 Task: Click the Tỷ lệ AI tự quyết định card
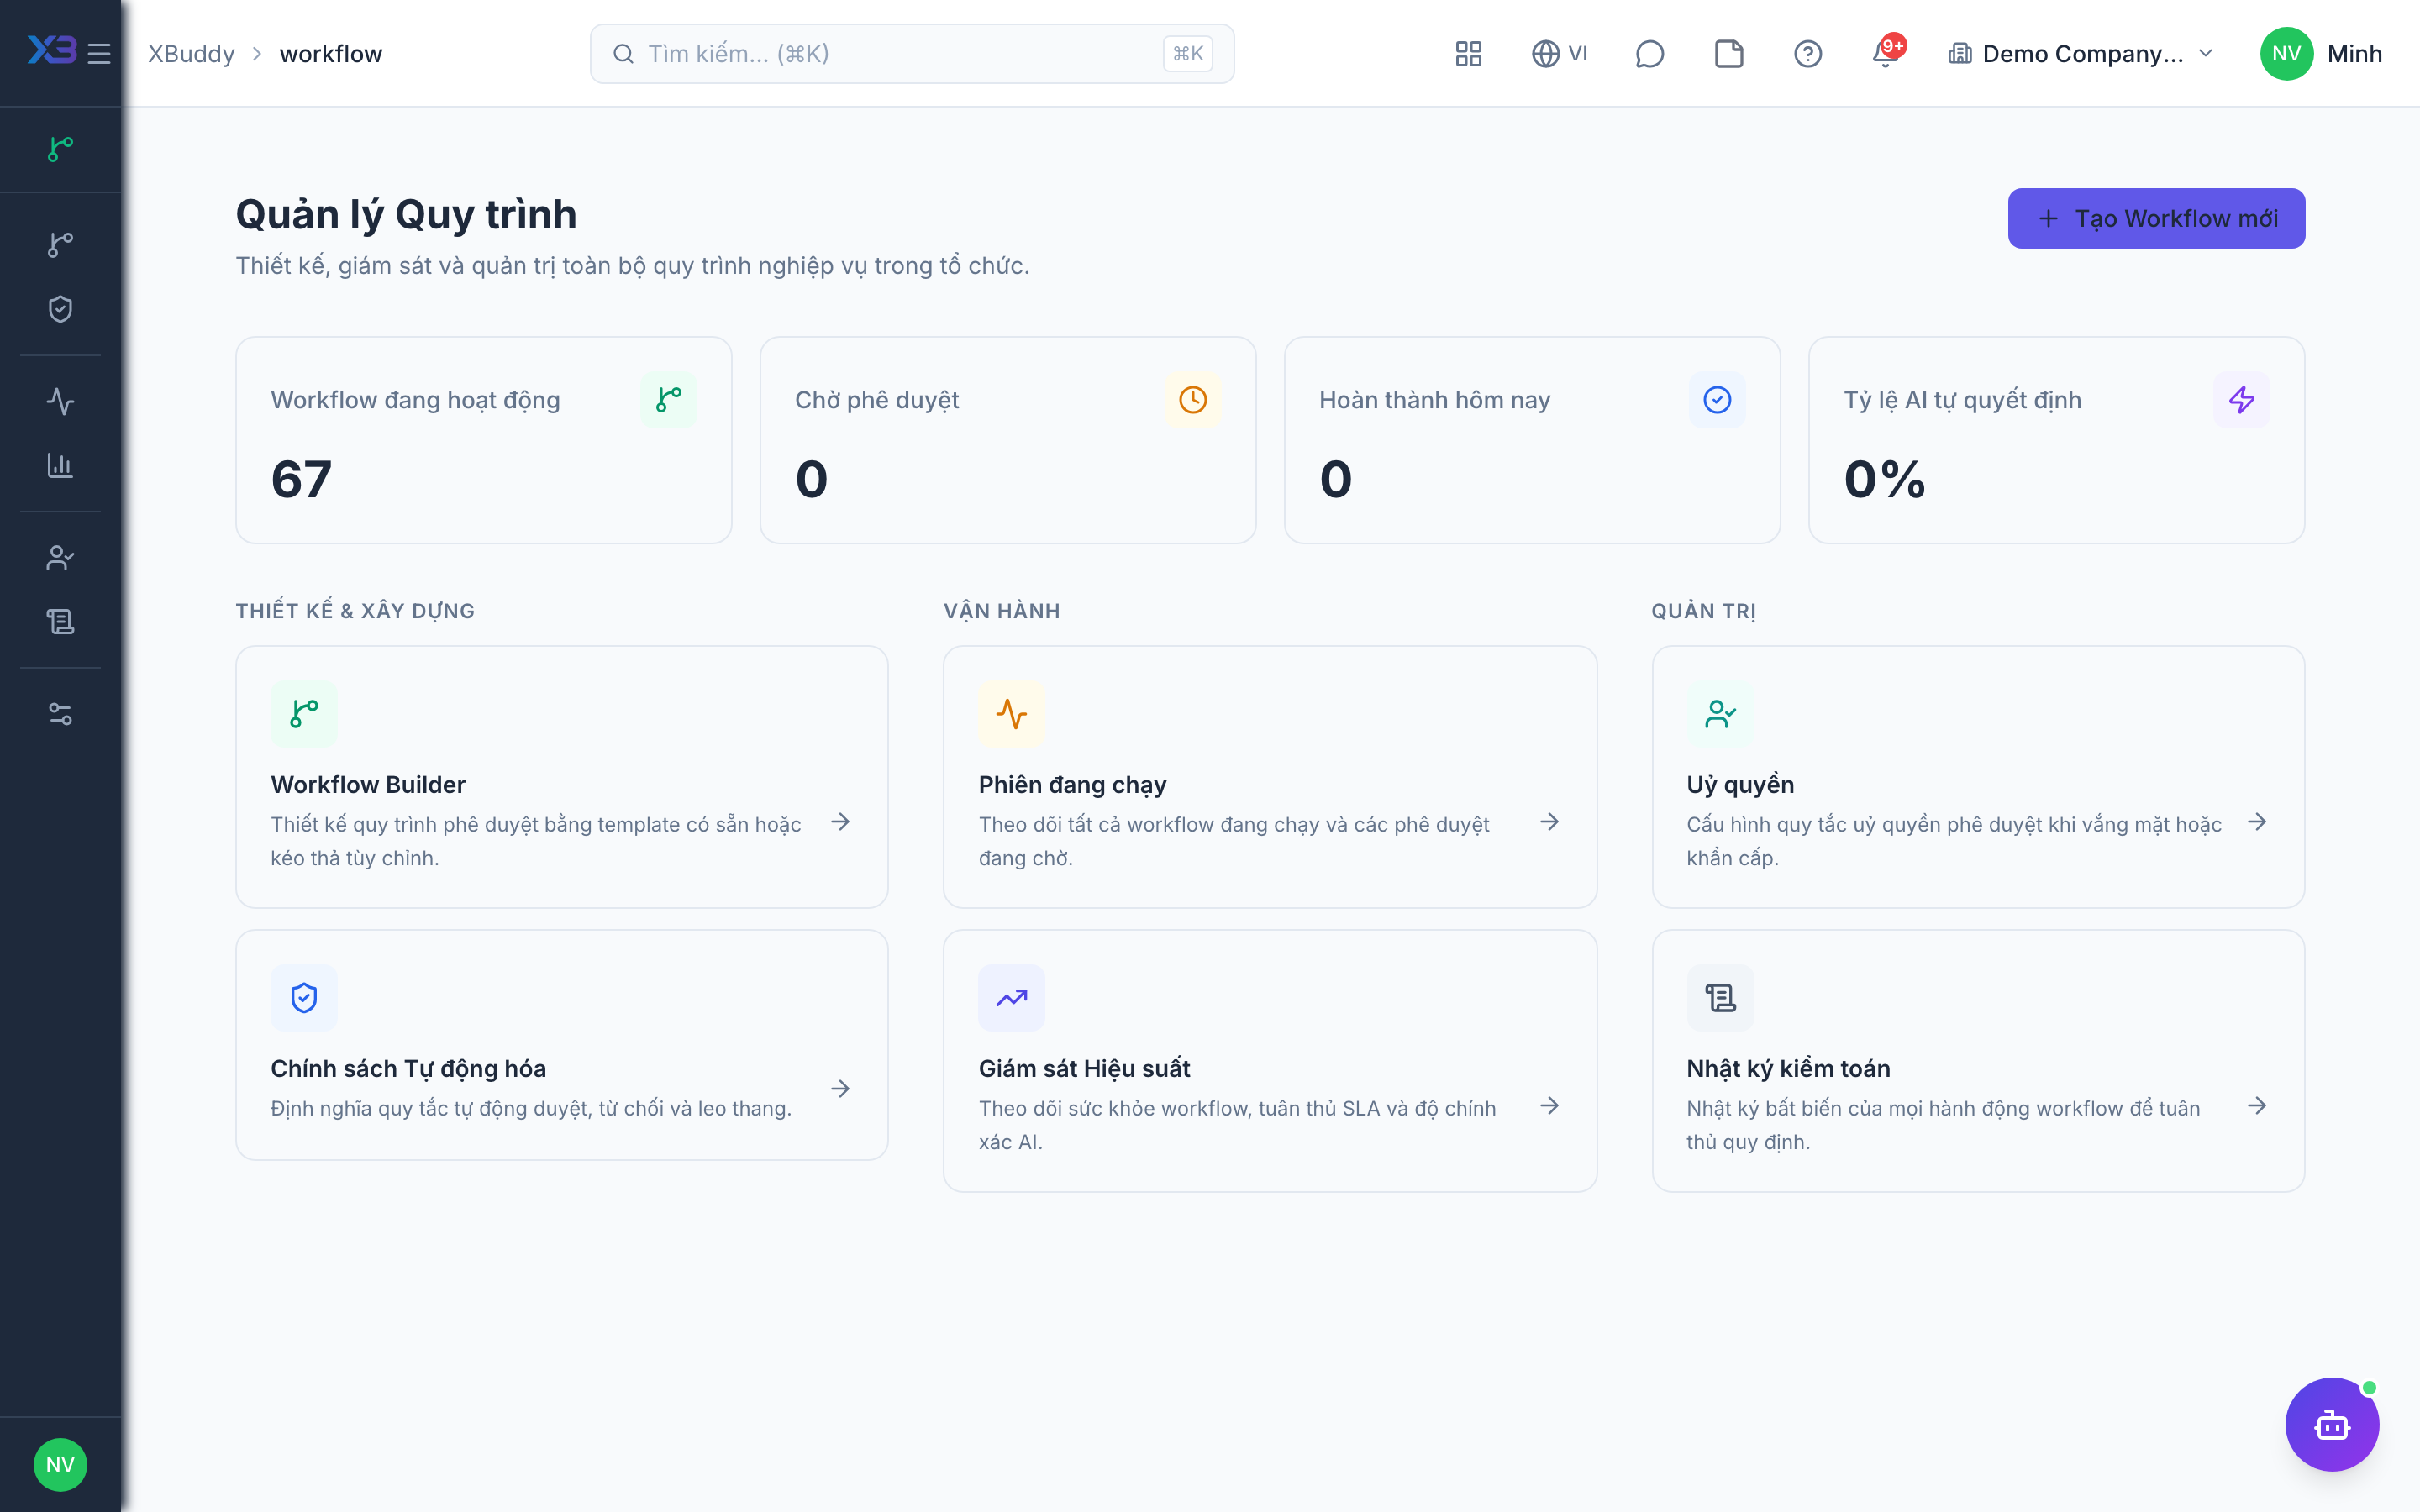(2057, 440)
